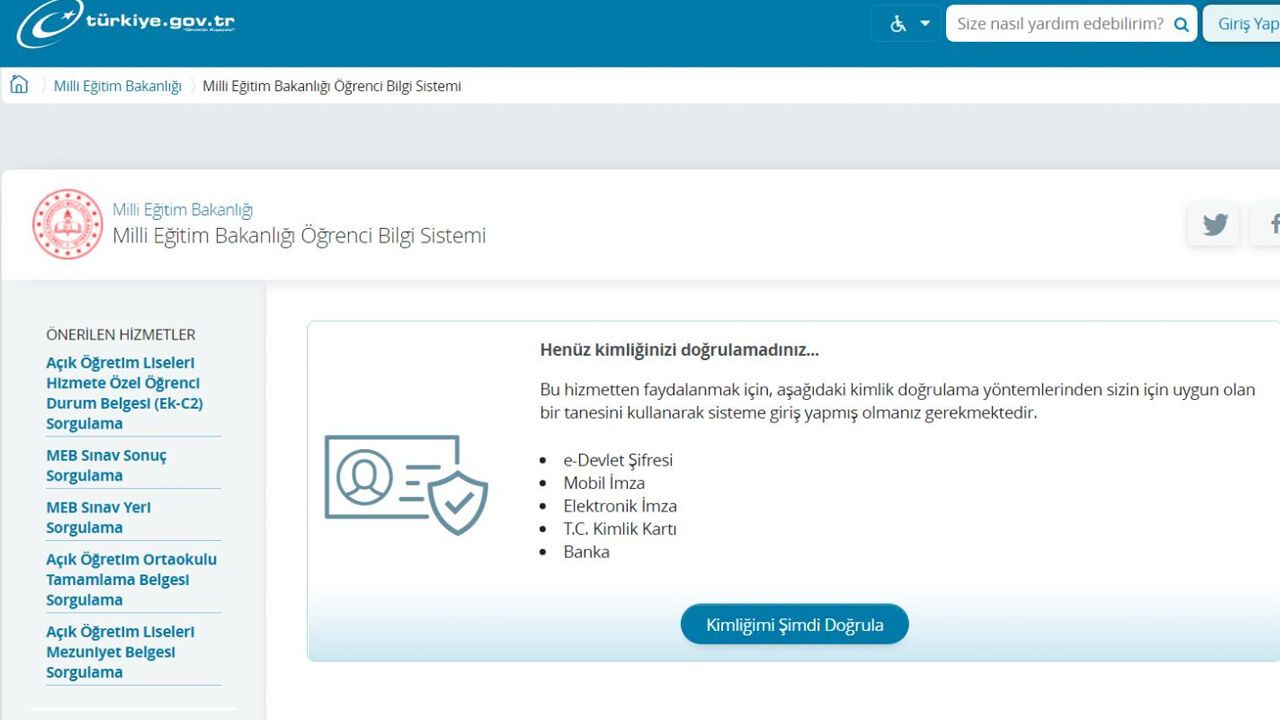Click the wheelchair accessibility icon

[x=898, y=24]
